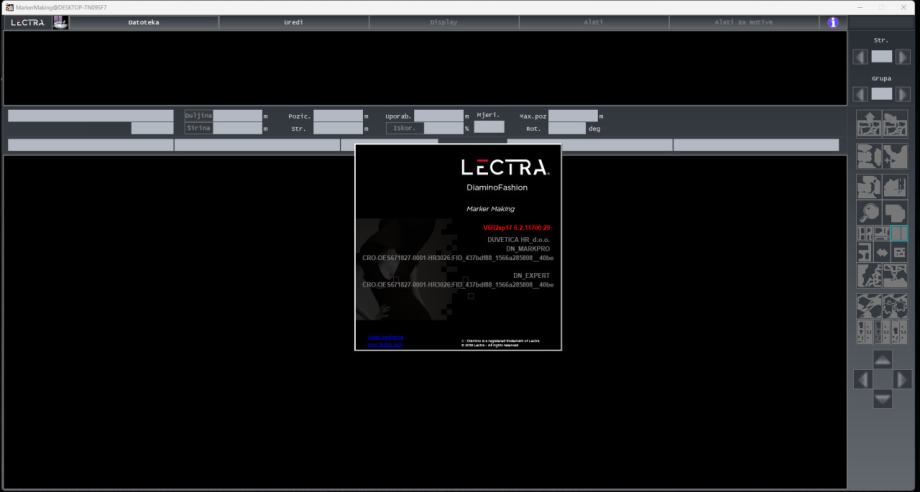Pan the marker view right with pad arrow

[902, 379]
